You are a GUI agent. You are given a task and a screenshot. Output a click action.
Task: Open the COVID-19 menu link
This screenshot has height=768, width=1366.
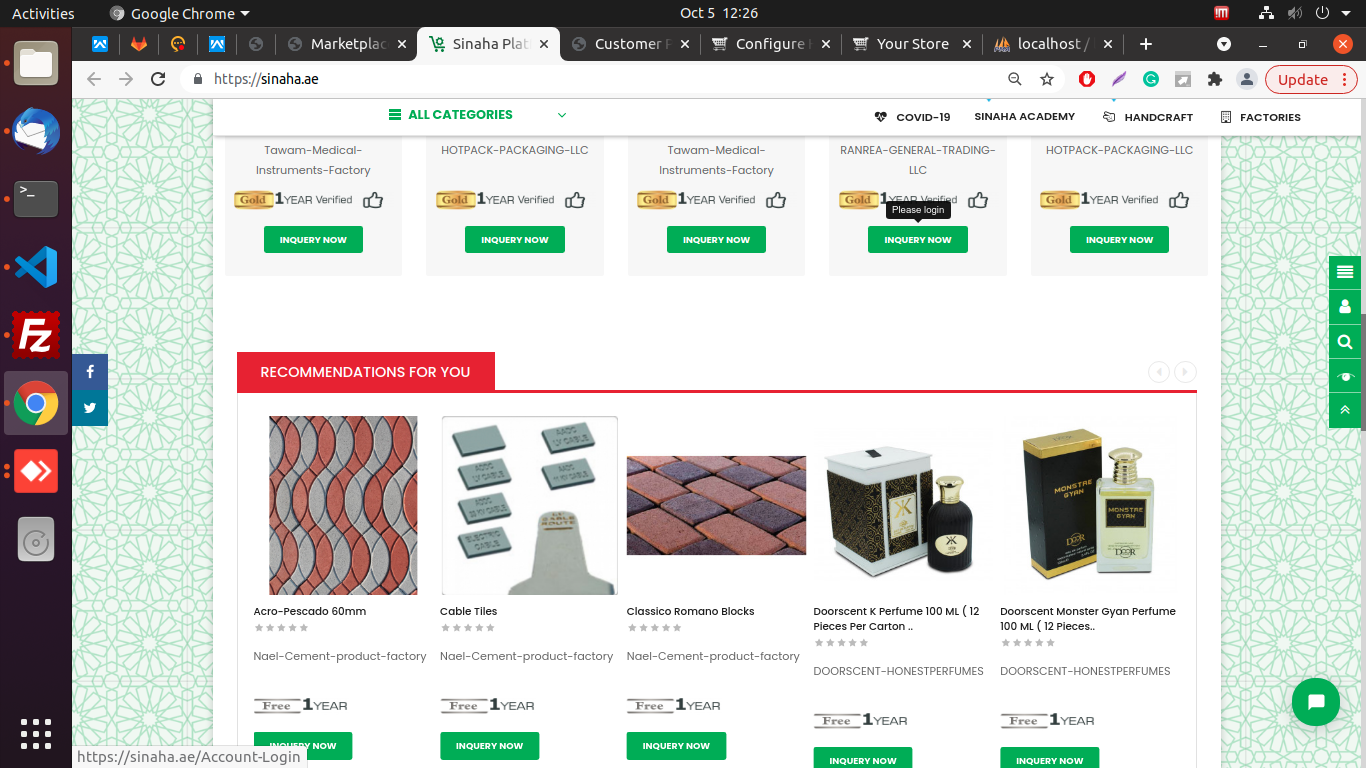[x=912, y=117]
